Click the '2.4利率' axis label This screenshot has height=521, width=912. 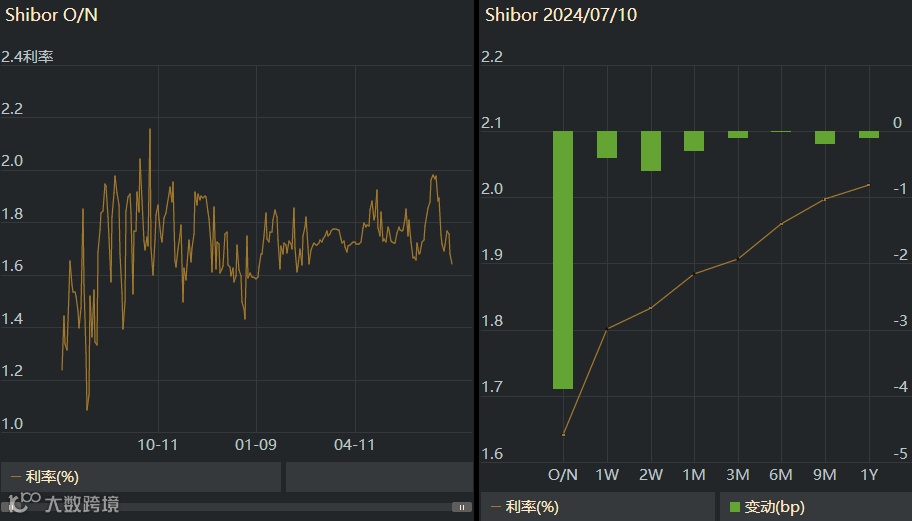[x=27, y=56]
